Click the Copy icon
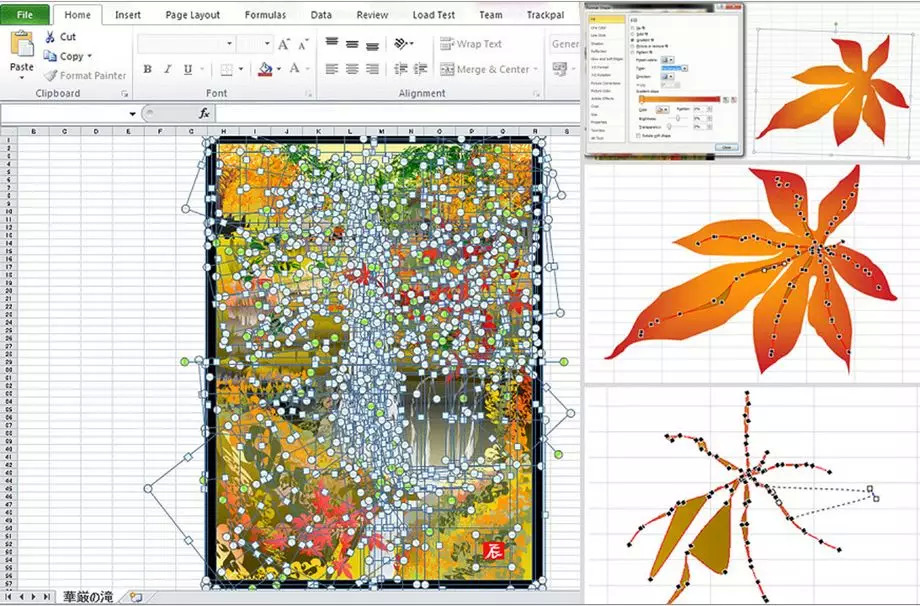Screen dimensions: 920x606 click(50, 56)
